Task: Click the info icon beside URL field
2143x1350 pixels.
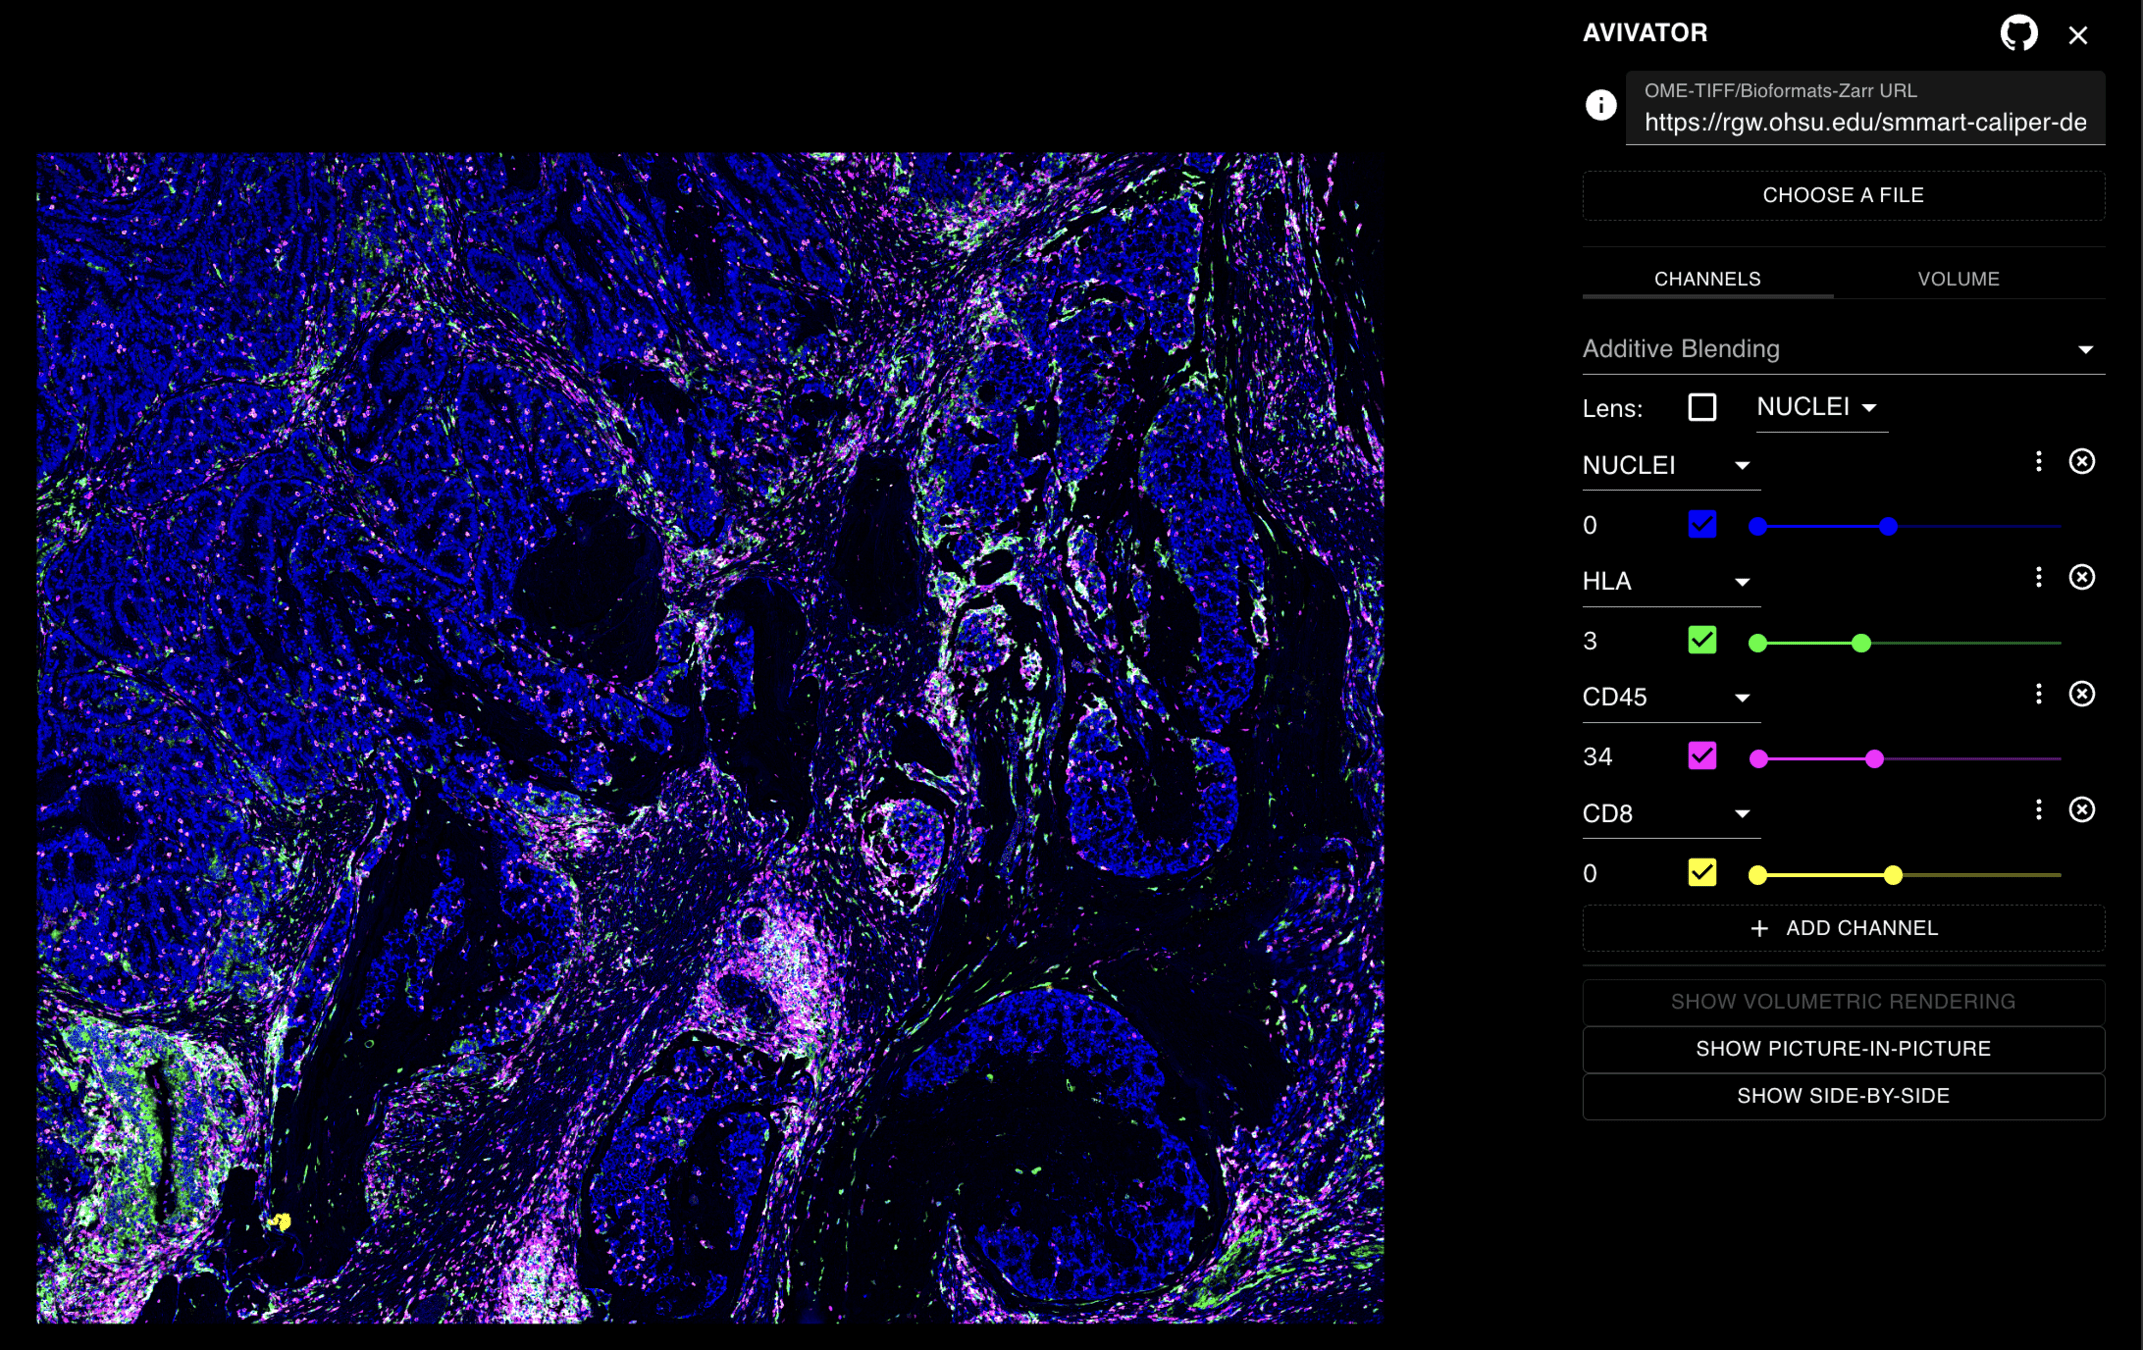Action: [1600, 105]
